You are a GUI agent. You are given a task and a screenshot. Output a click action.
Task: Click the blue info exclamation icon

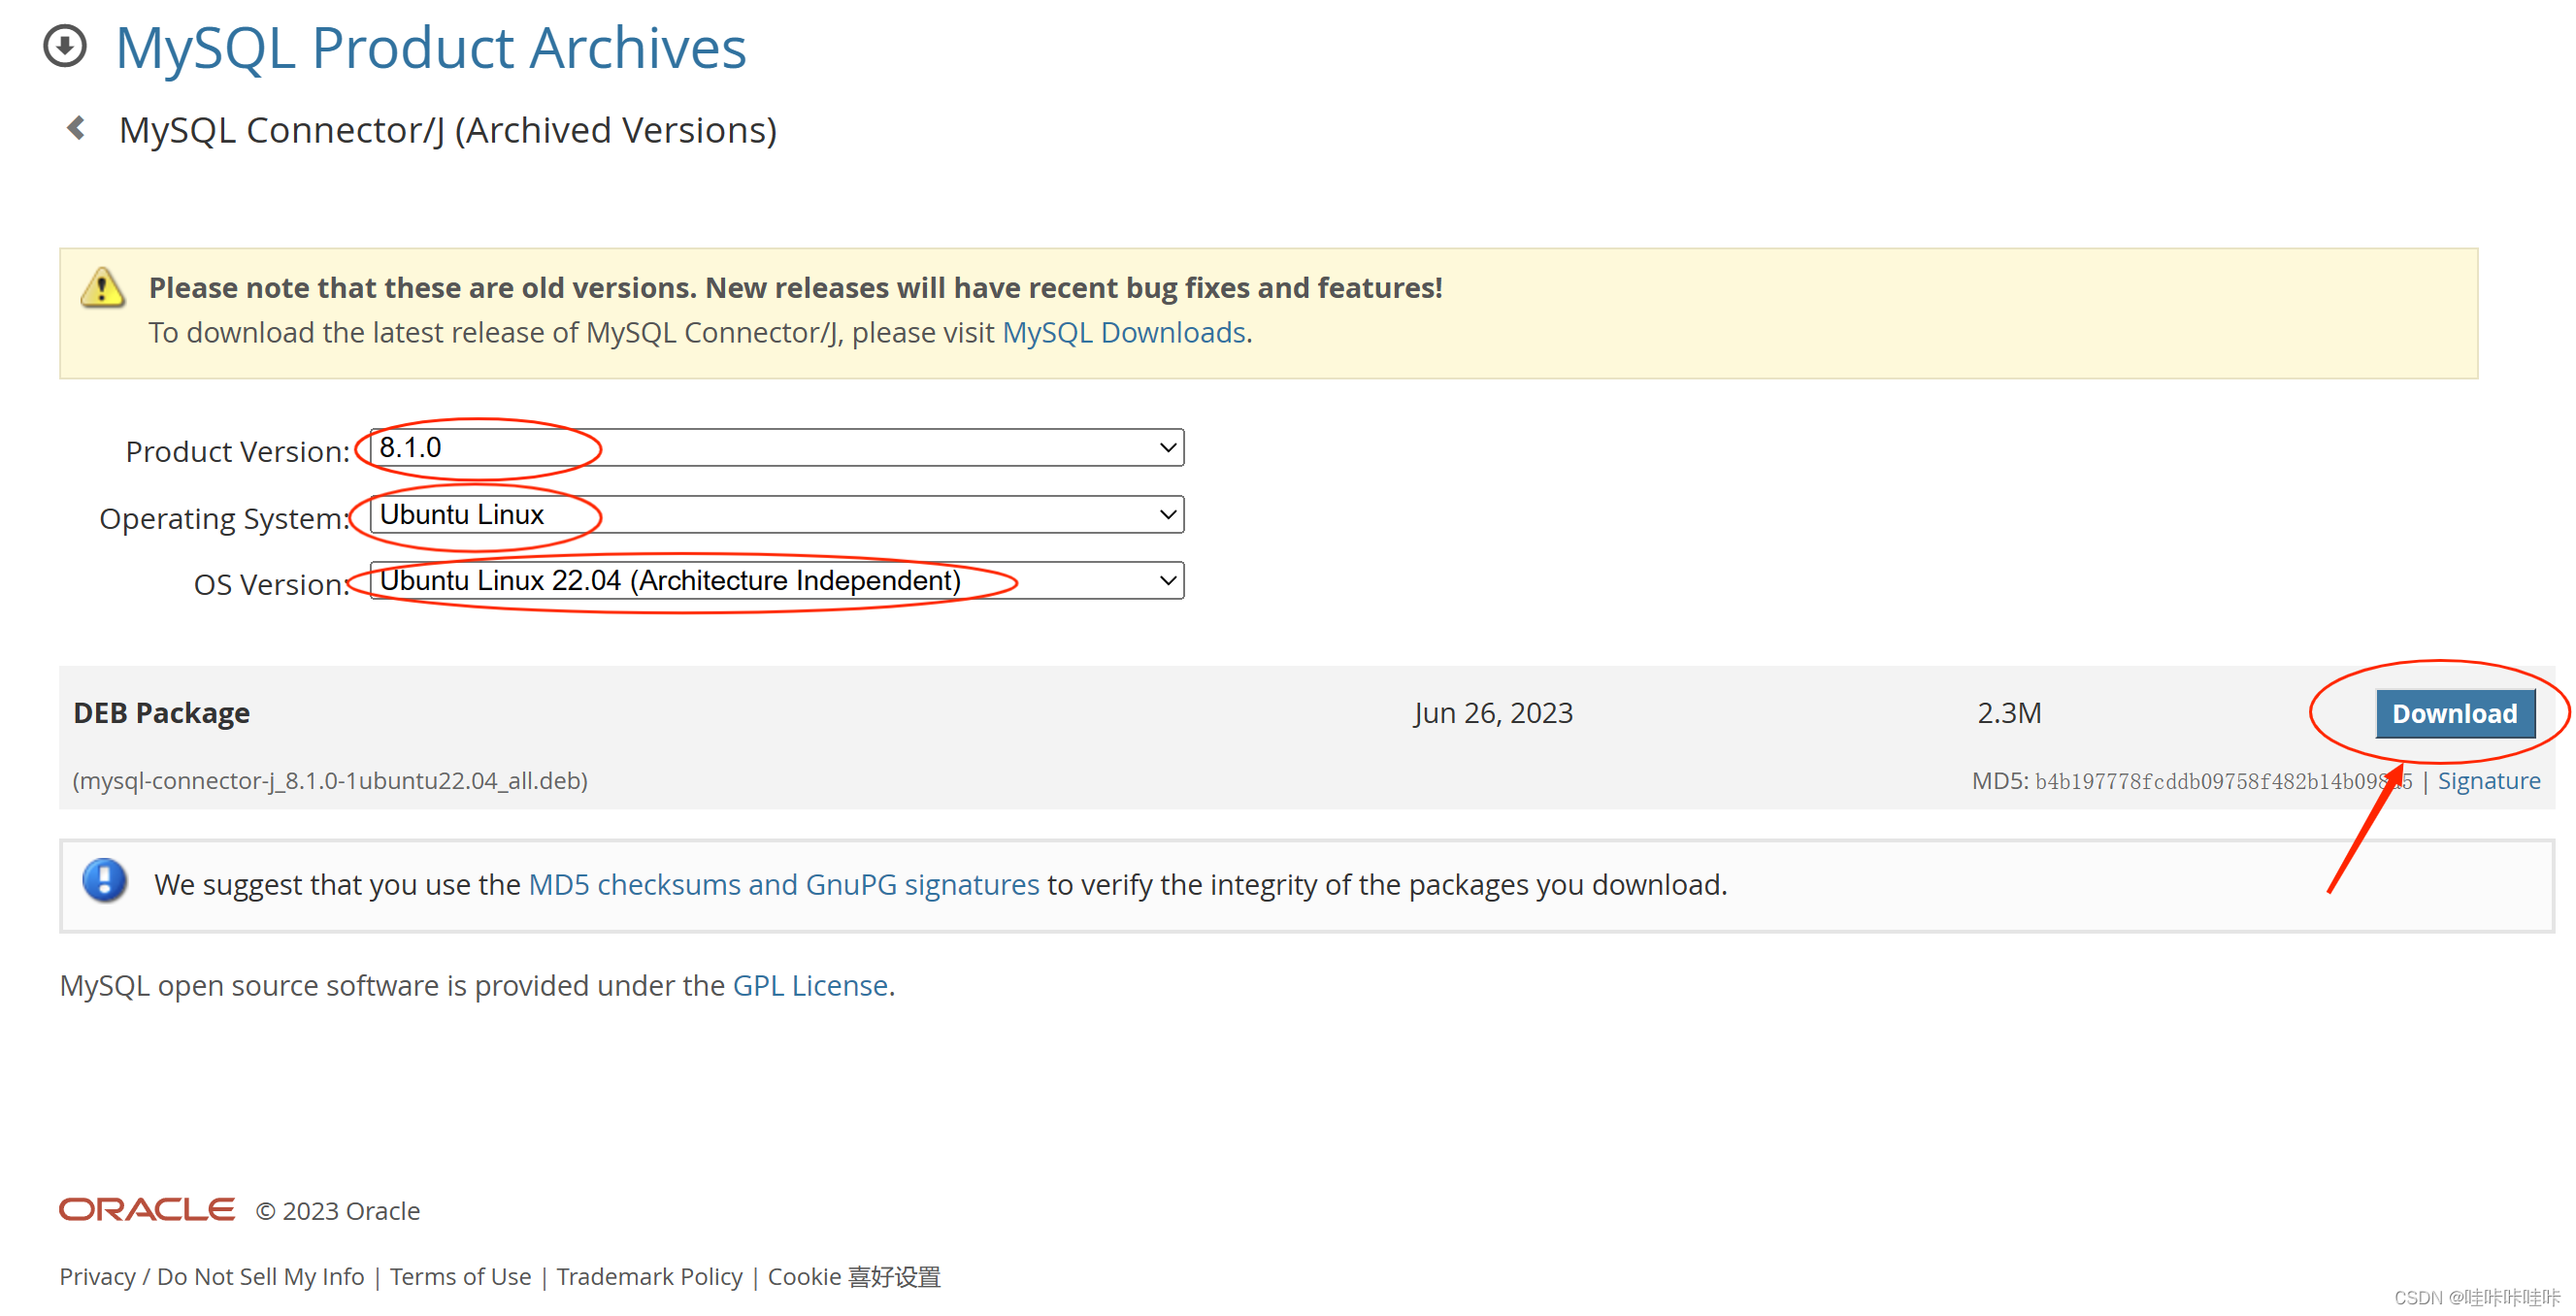[104, 881]
